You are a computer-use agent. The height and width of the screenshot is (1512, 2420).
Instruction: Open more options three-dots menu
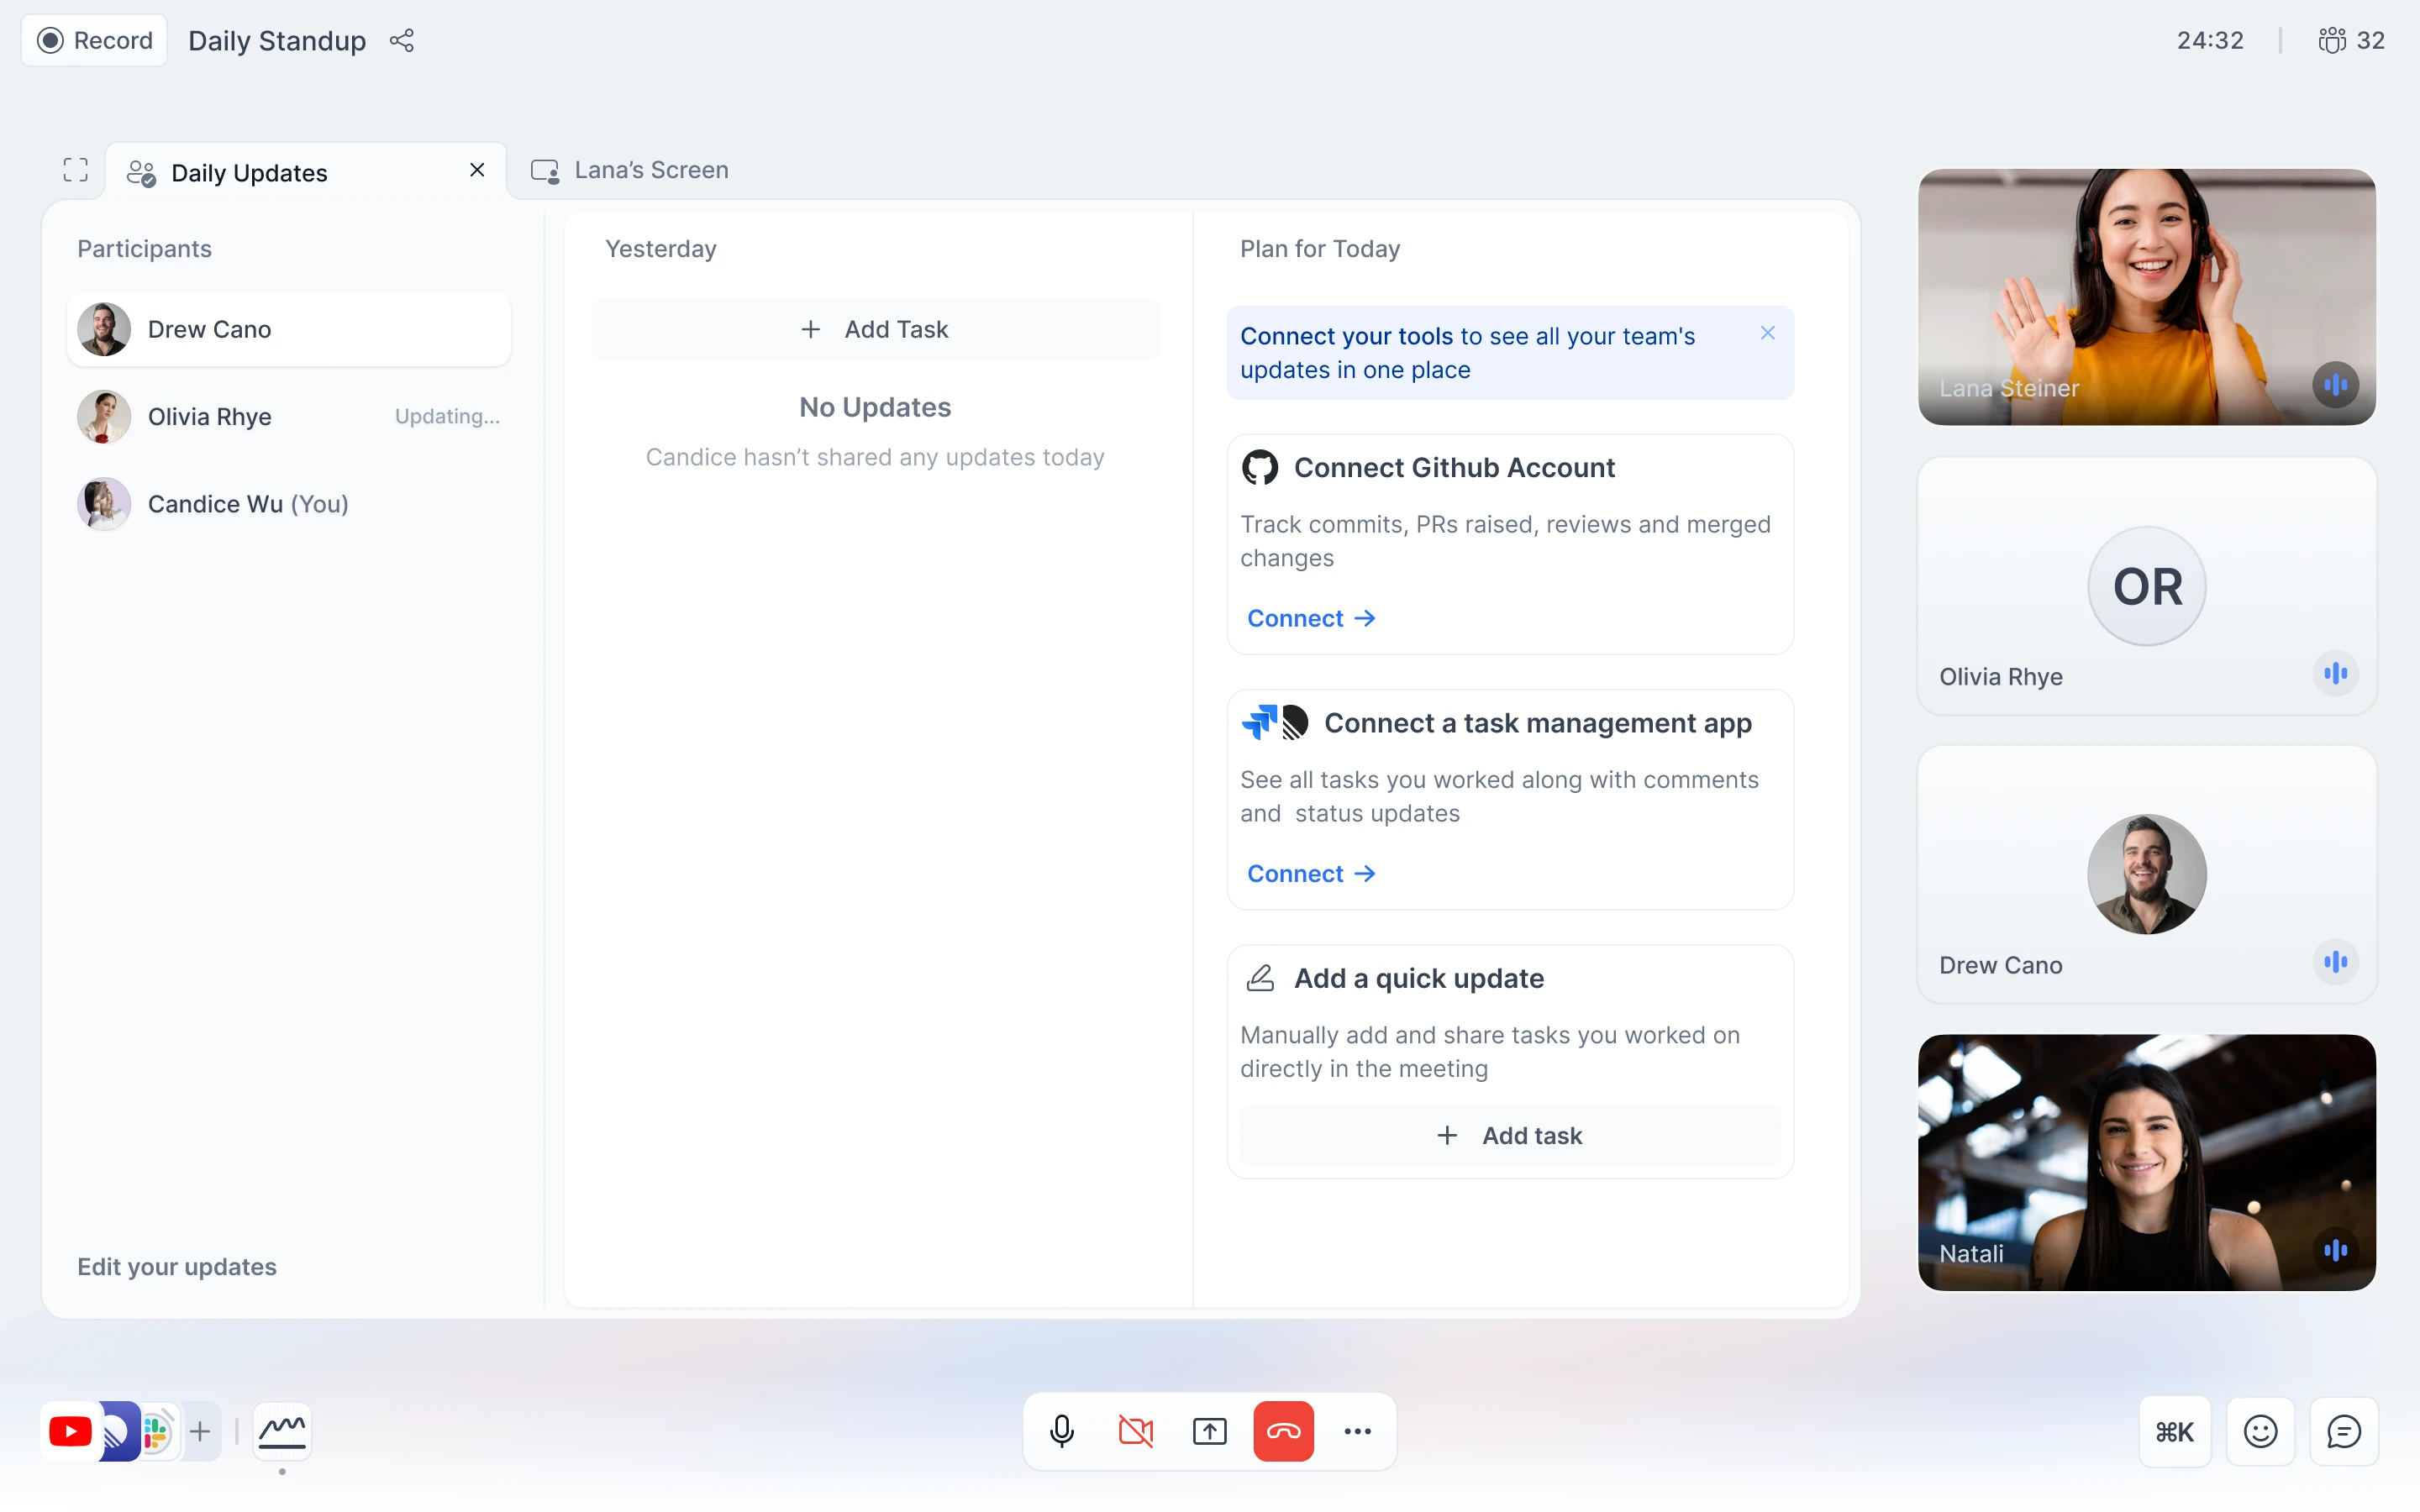(x=1357, y=1431)
